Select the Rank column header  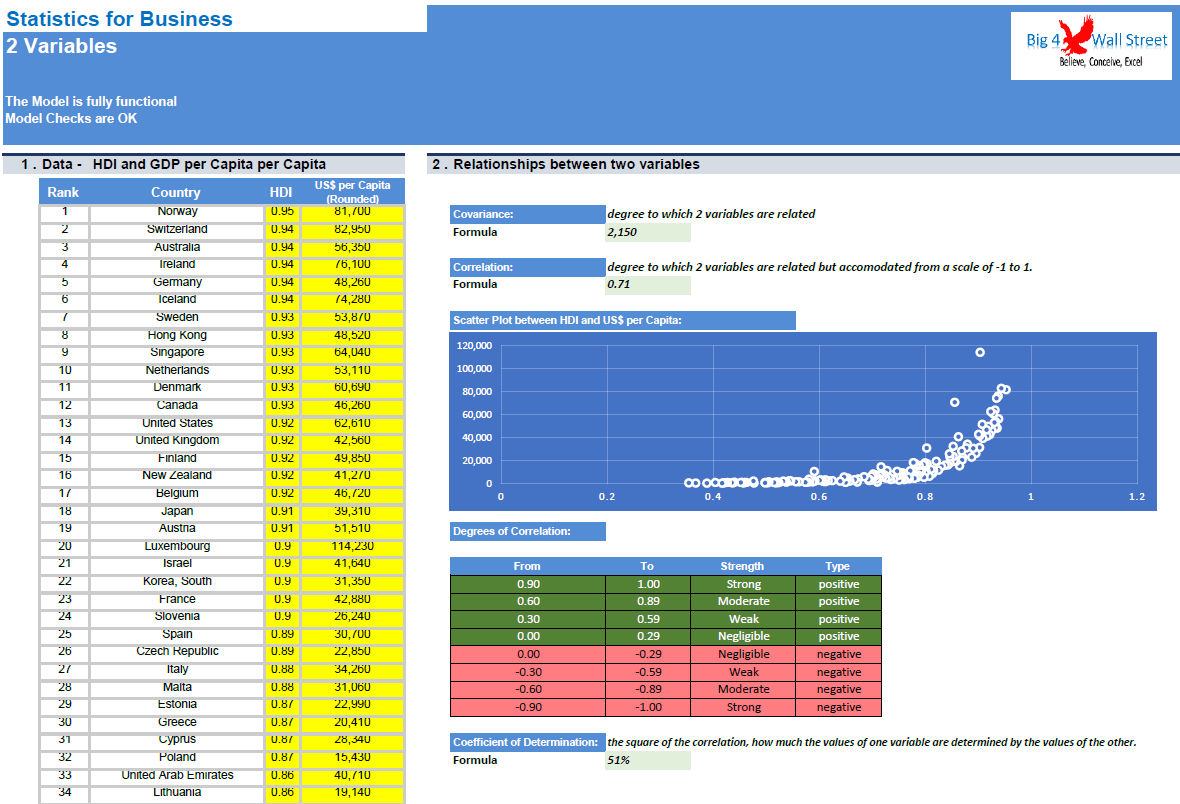[x=64, y=192]
